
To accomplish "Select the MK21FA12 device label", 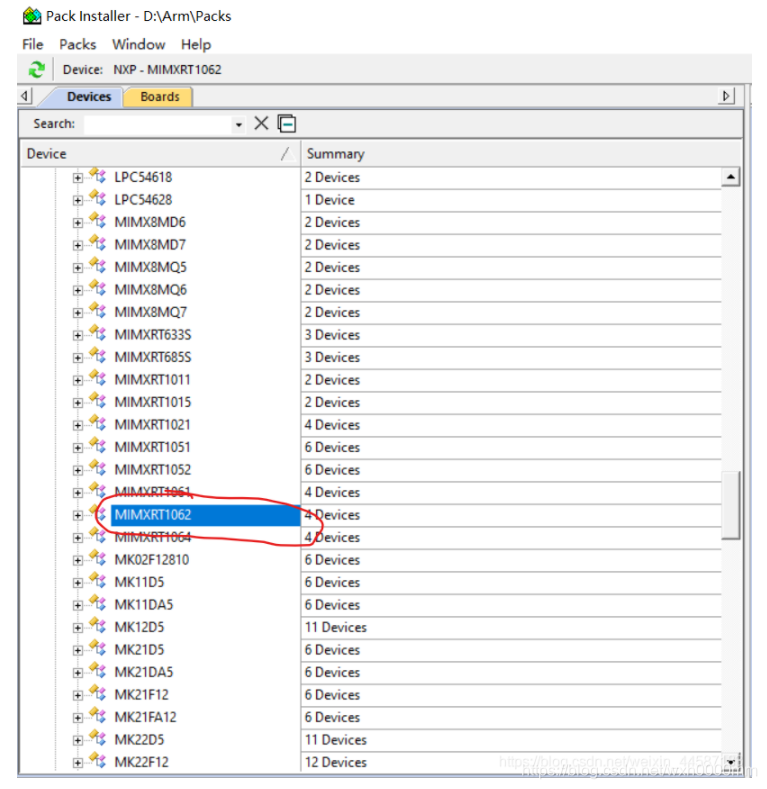I will (x=145, y=717).
